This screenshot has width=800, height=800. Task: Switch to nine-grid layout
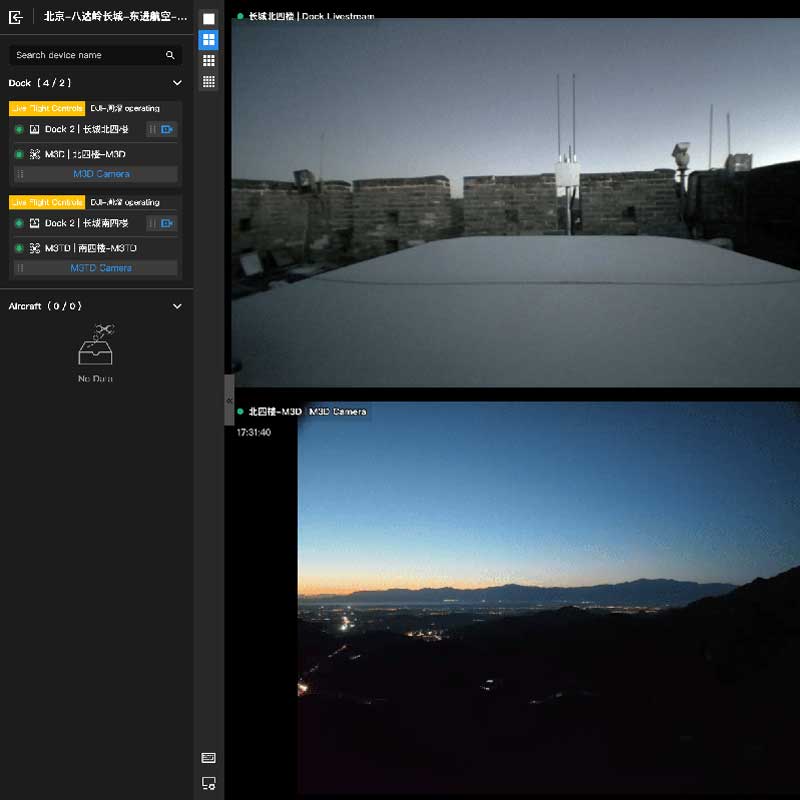pyautogui.click(x=209, y=61)
